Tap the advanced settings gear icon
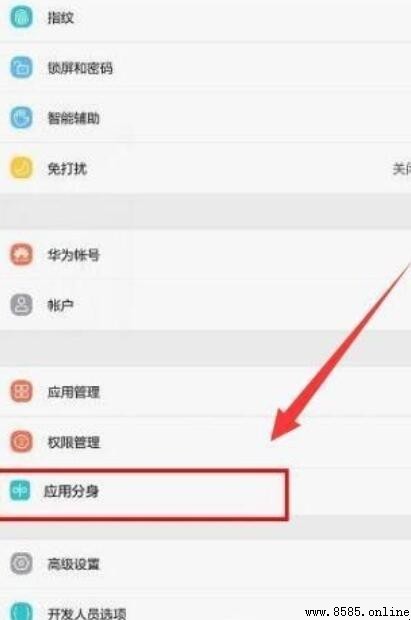This screenshot has width=411, height=620. 21,563
